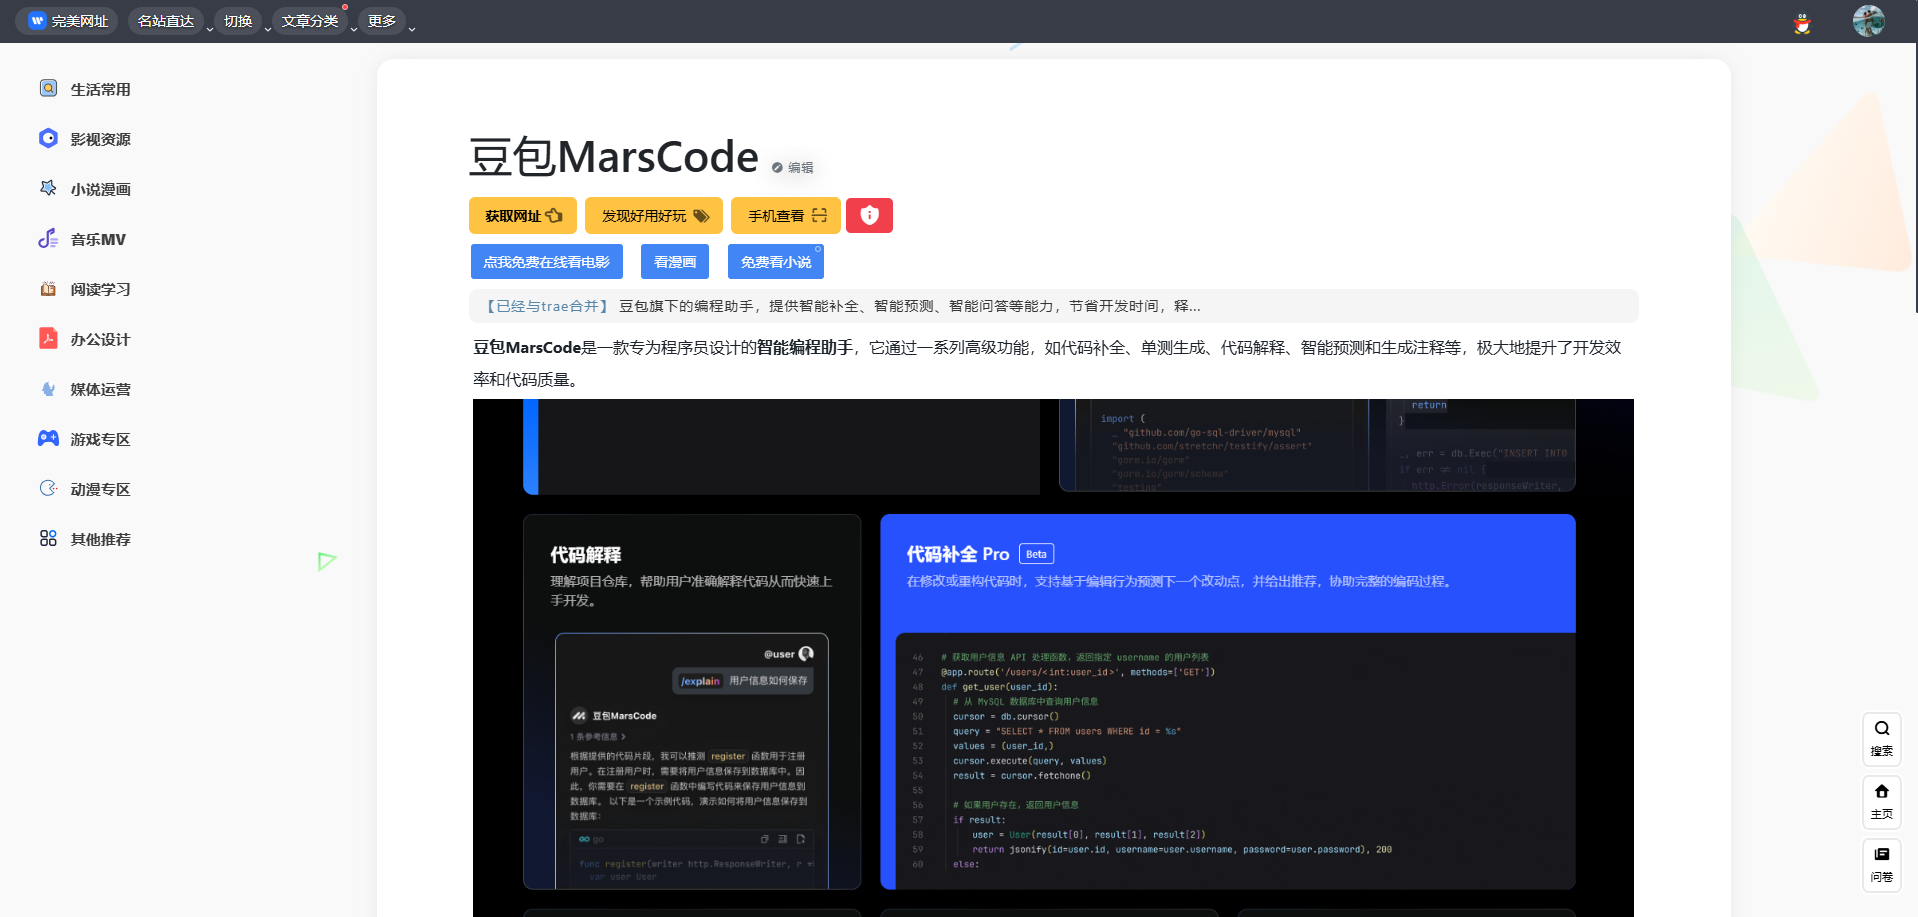Screen dimensions: 1918x917
Task: Click the 发现好用好玩 button
Action: (654, 215)
